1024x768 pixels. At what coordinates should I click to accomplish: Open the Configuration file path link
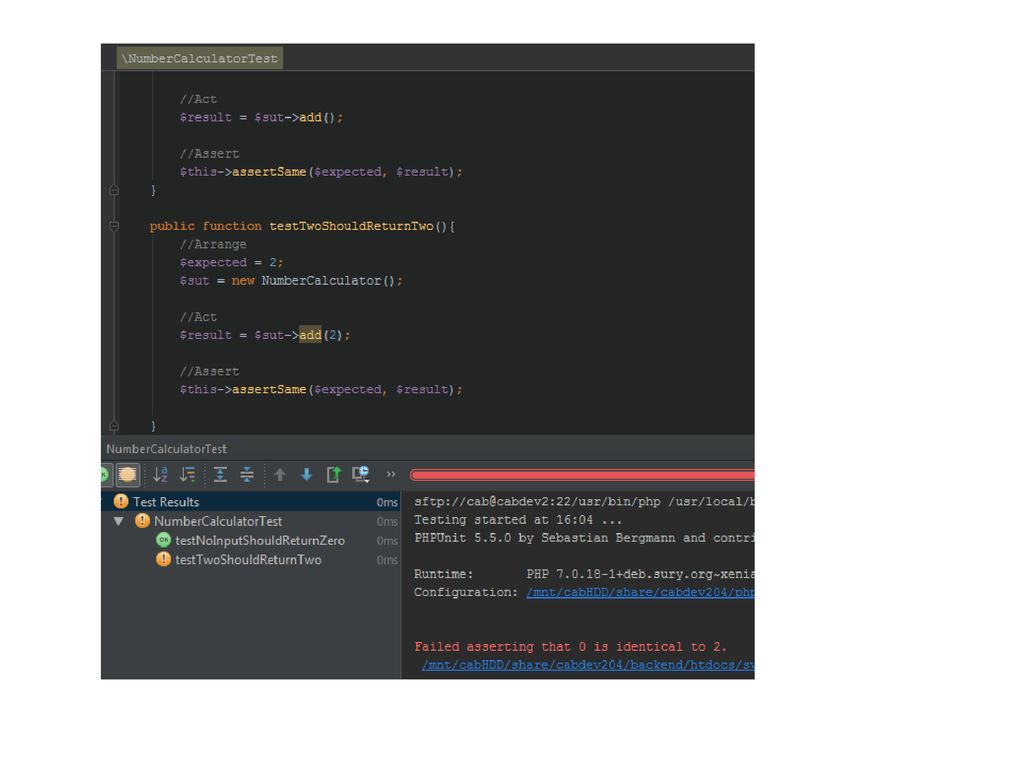pyautogui.click(x=640, y=592)
